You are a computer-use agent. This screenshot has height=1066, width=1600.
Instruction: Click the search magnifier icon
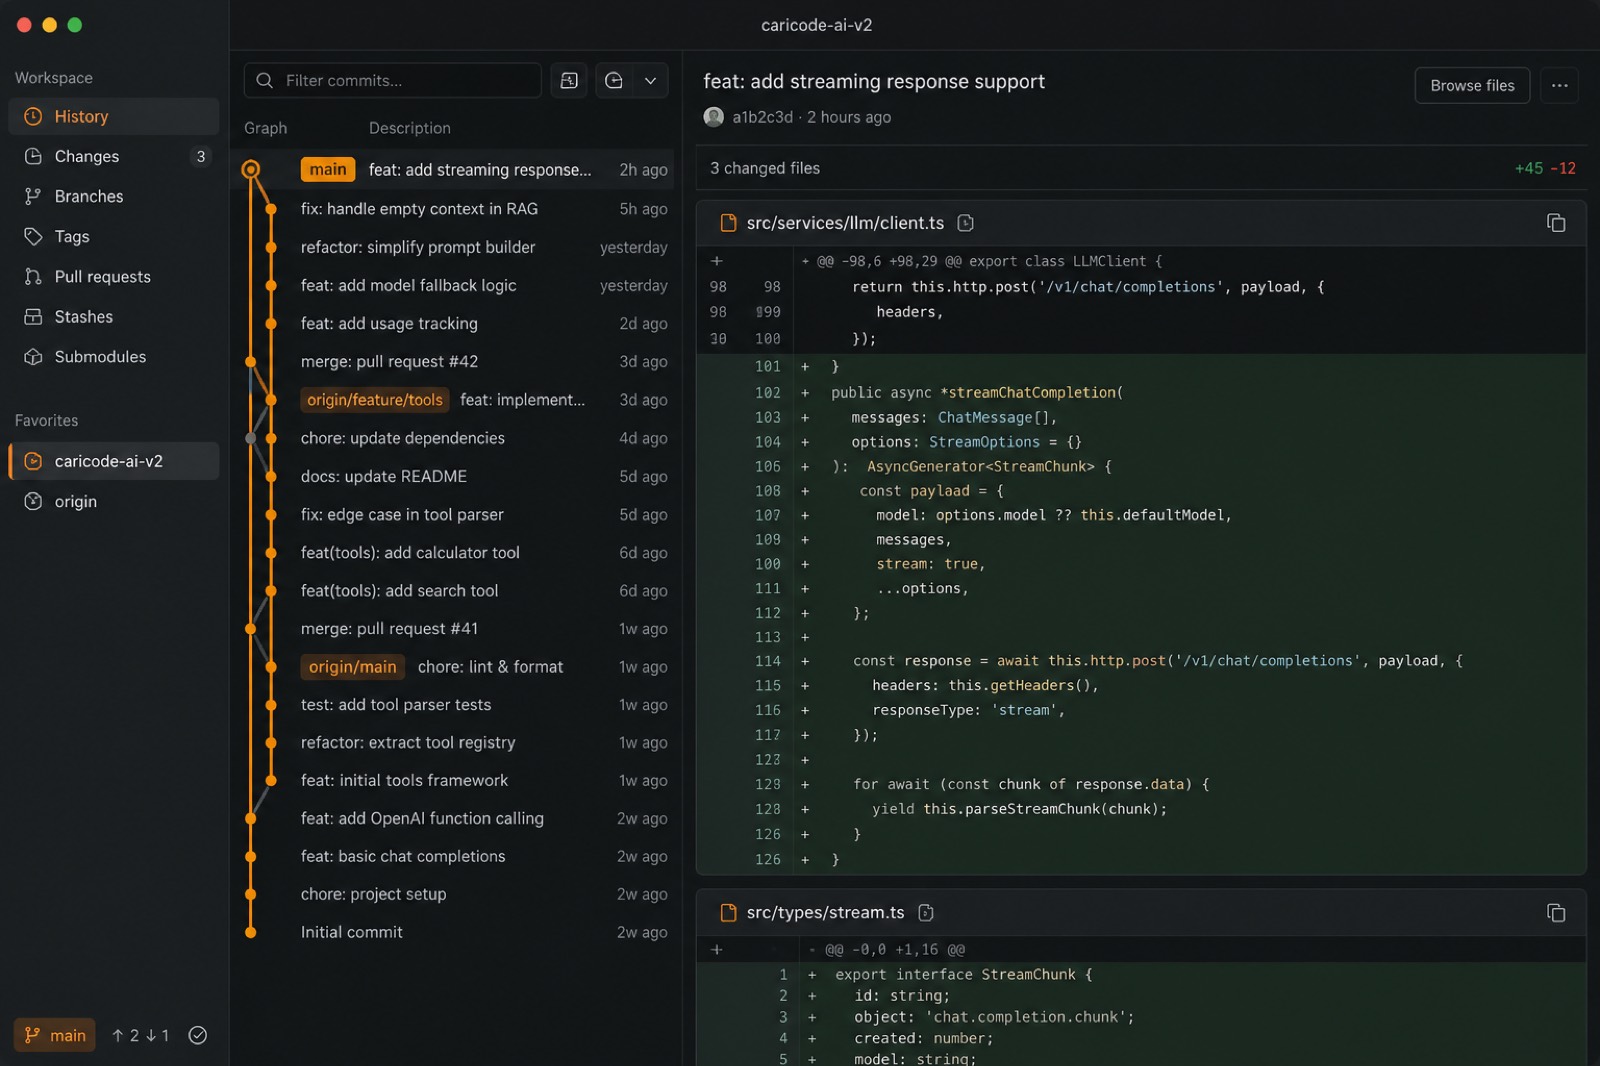264,80
